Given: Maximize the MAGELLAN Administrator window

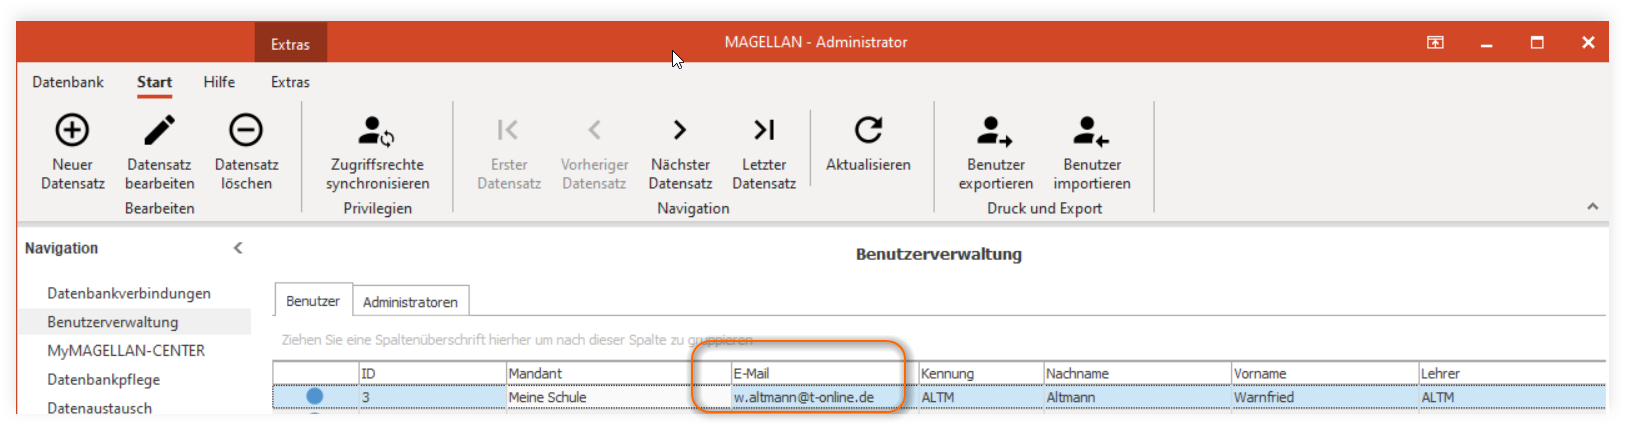Looking at the screenshot, I should pyautogui.click(x=1537, y=42).
